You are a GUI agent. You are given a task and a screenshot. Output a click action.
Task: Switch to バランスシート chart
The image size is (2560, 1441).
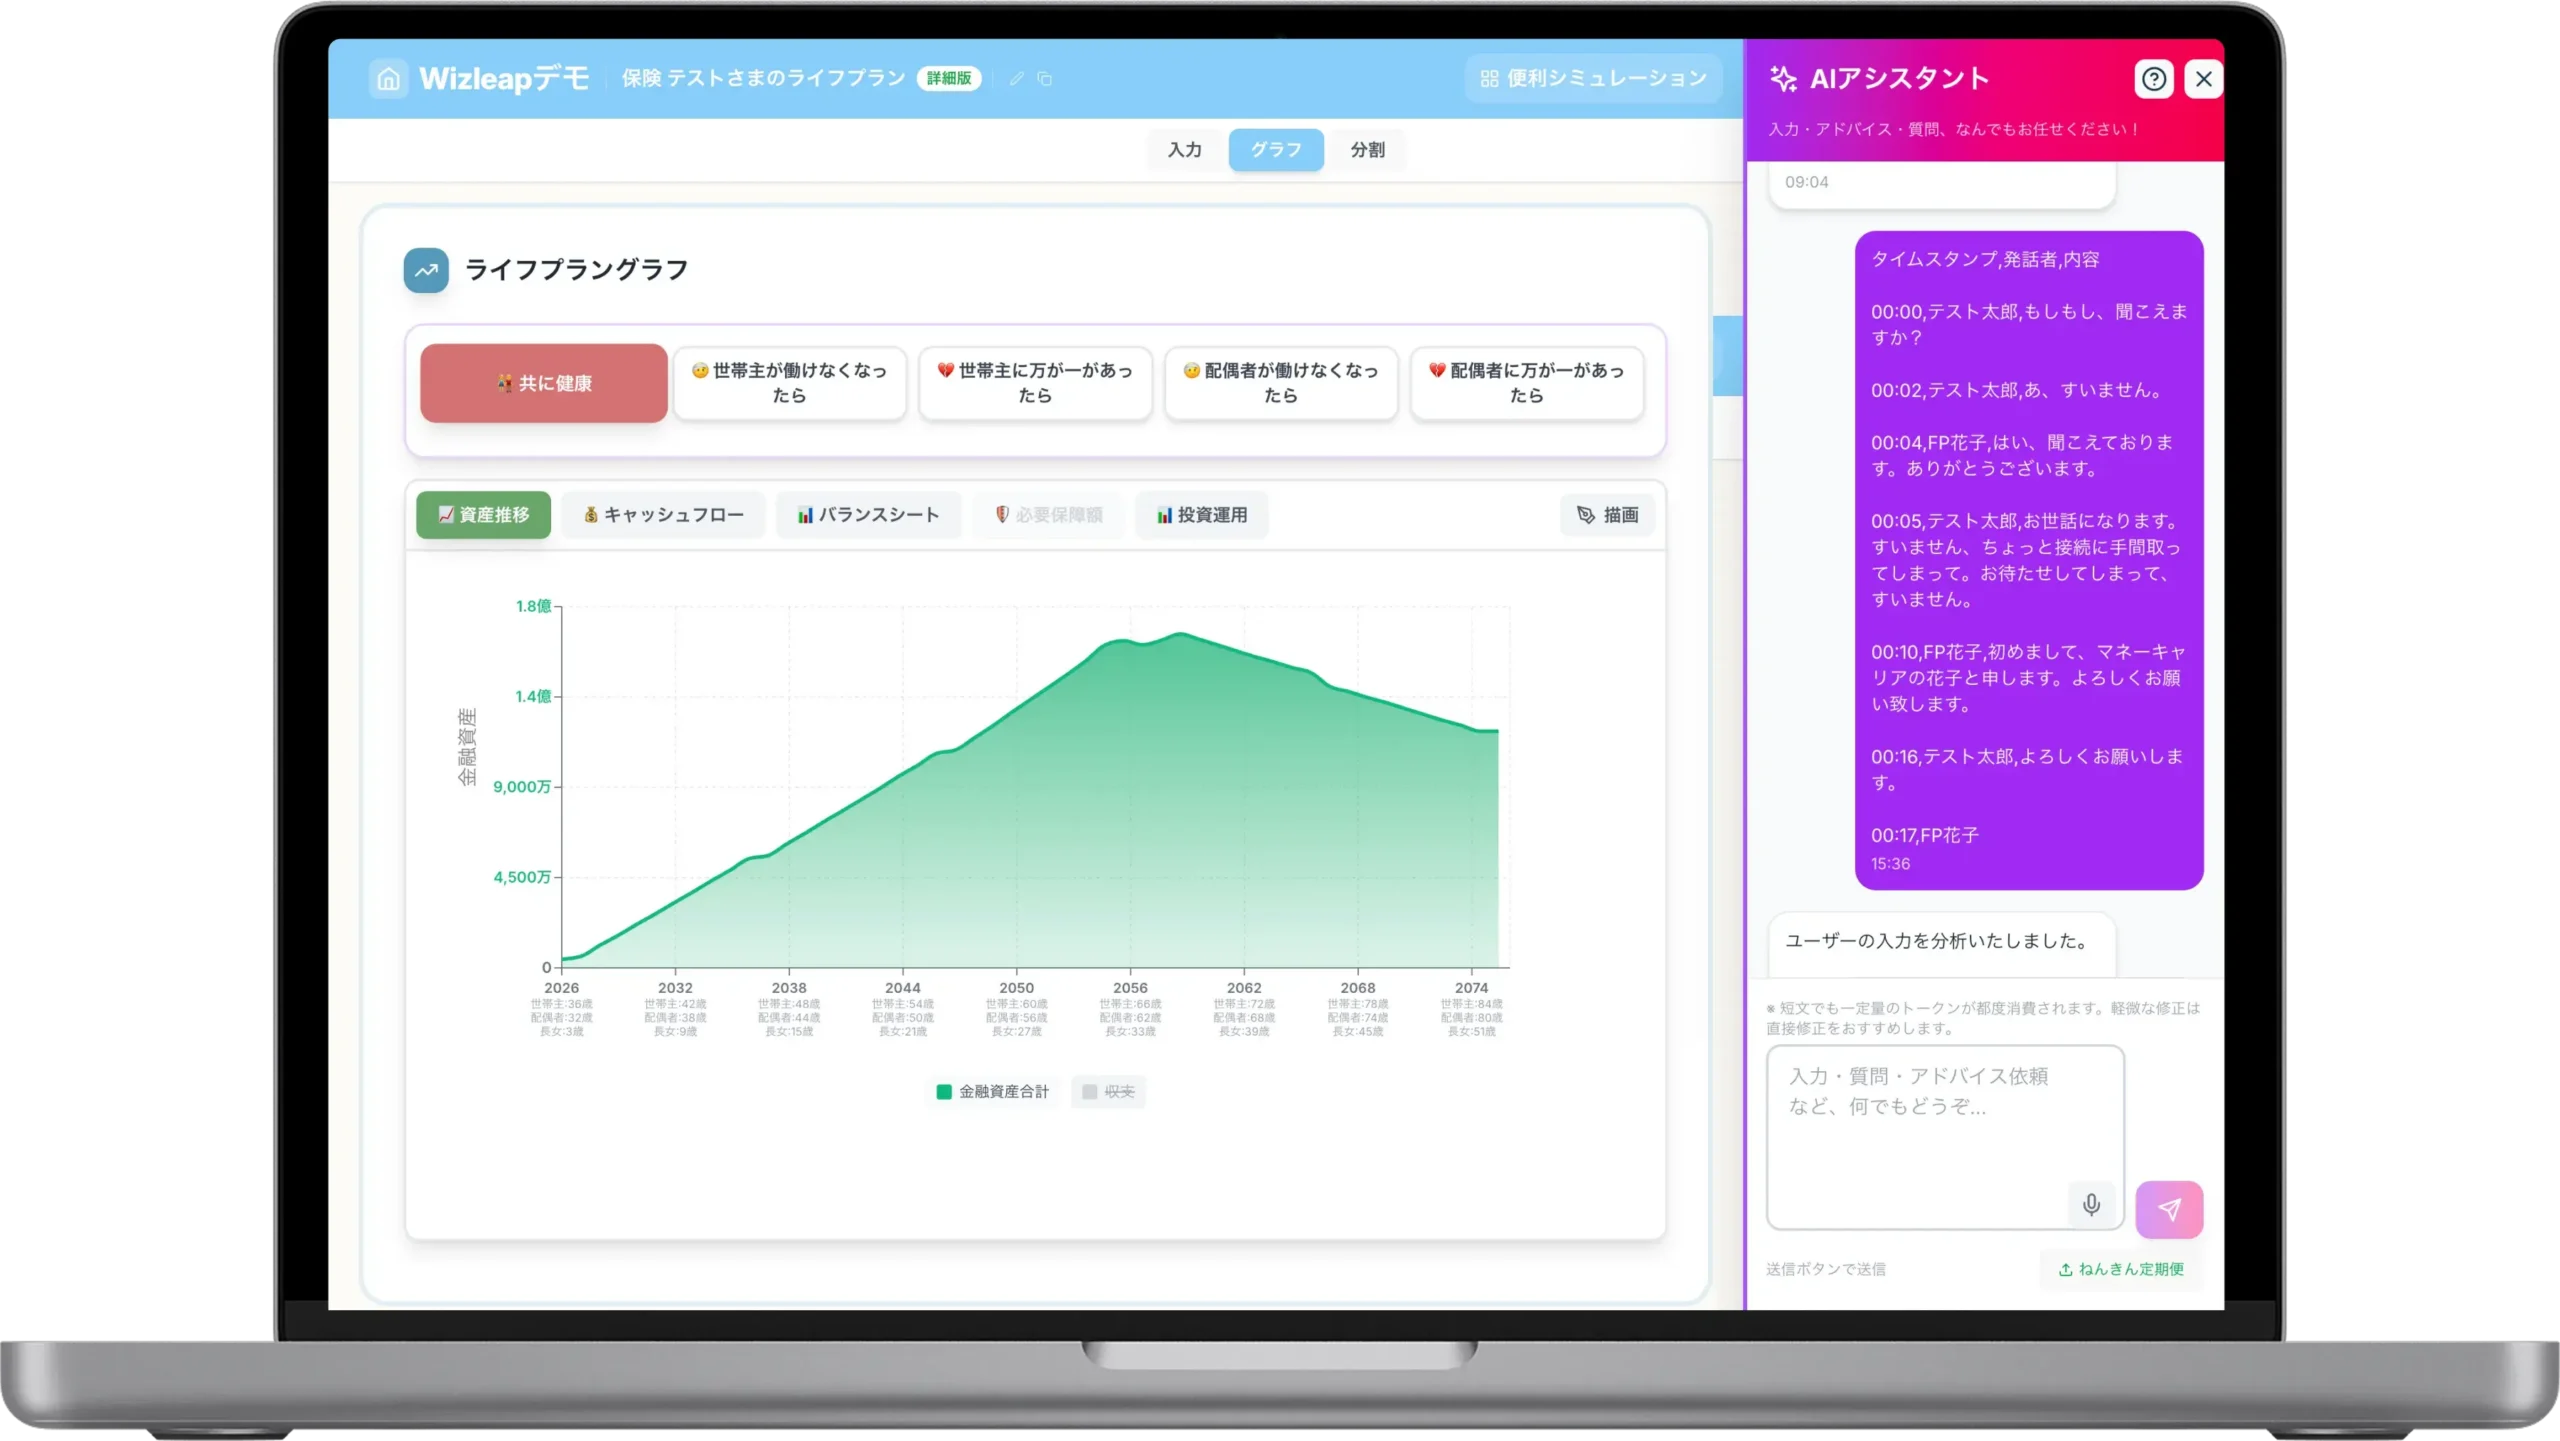[868, 515]
